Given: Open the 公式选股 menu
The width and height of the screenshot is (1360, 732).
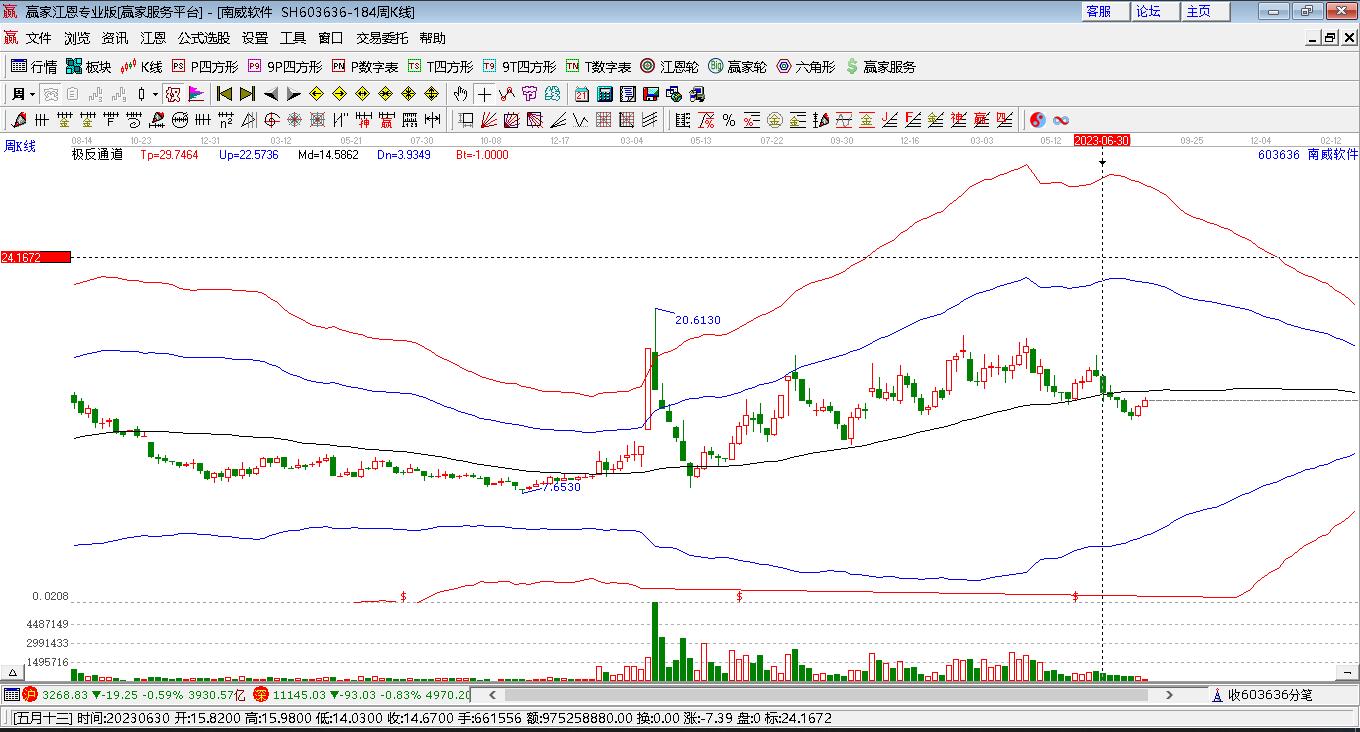Looking at the screenshot, I should point(204,38).
